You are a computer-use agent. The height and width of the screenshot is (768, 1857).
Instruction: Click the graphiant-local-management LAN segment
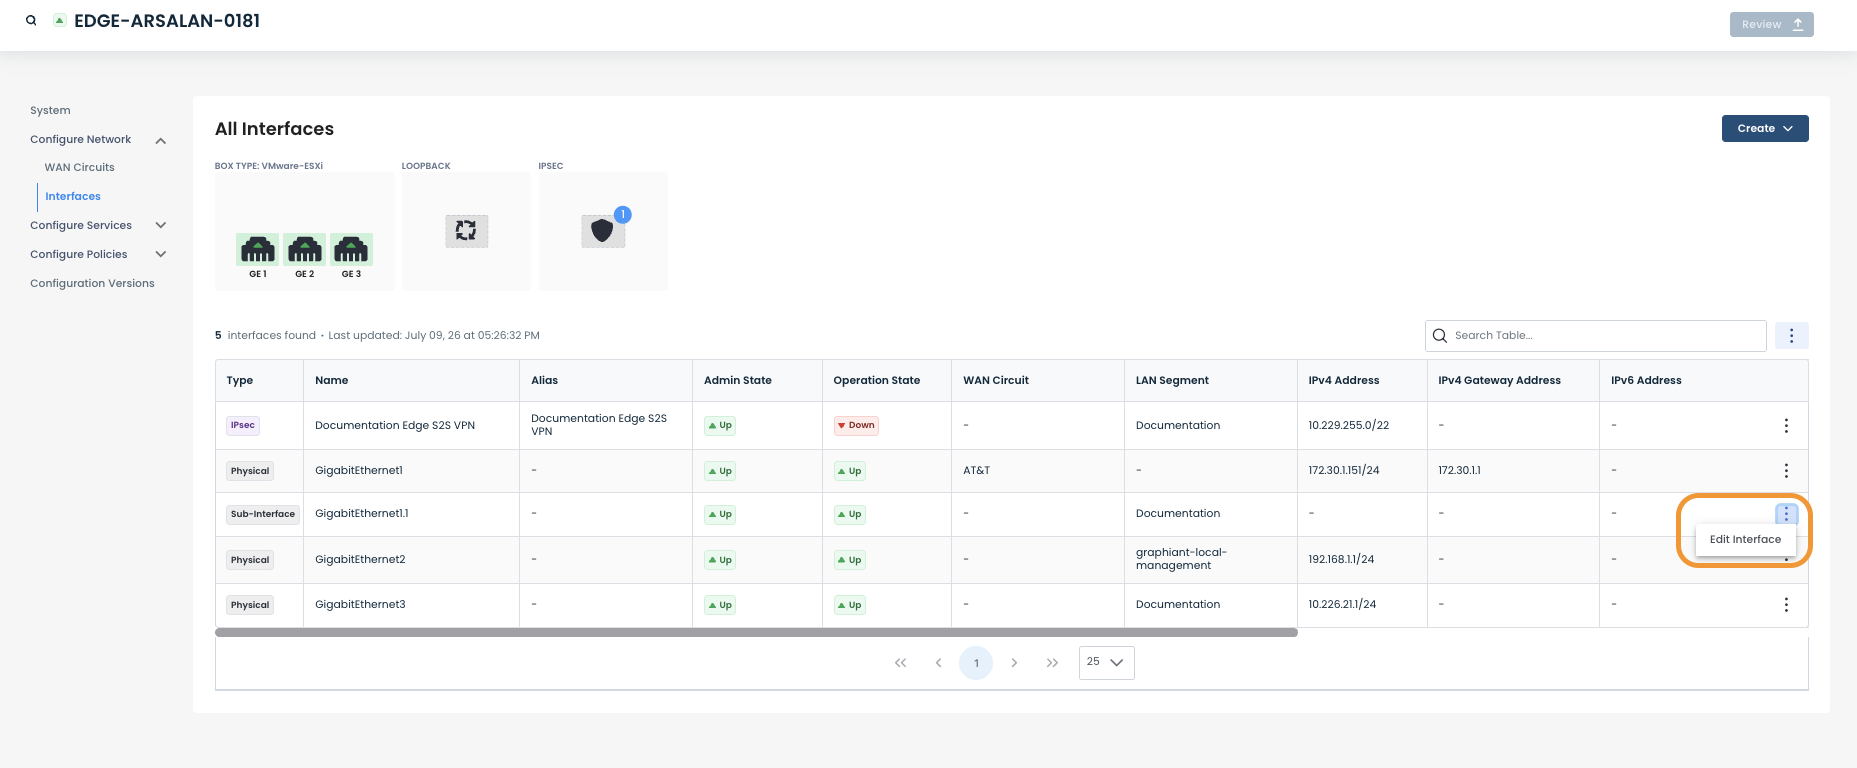(x=1181, y=559)
